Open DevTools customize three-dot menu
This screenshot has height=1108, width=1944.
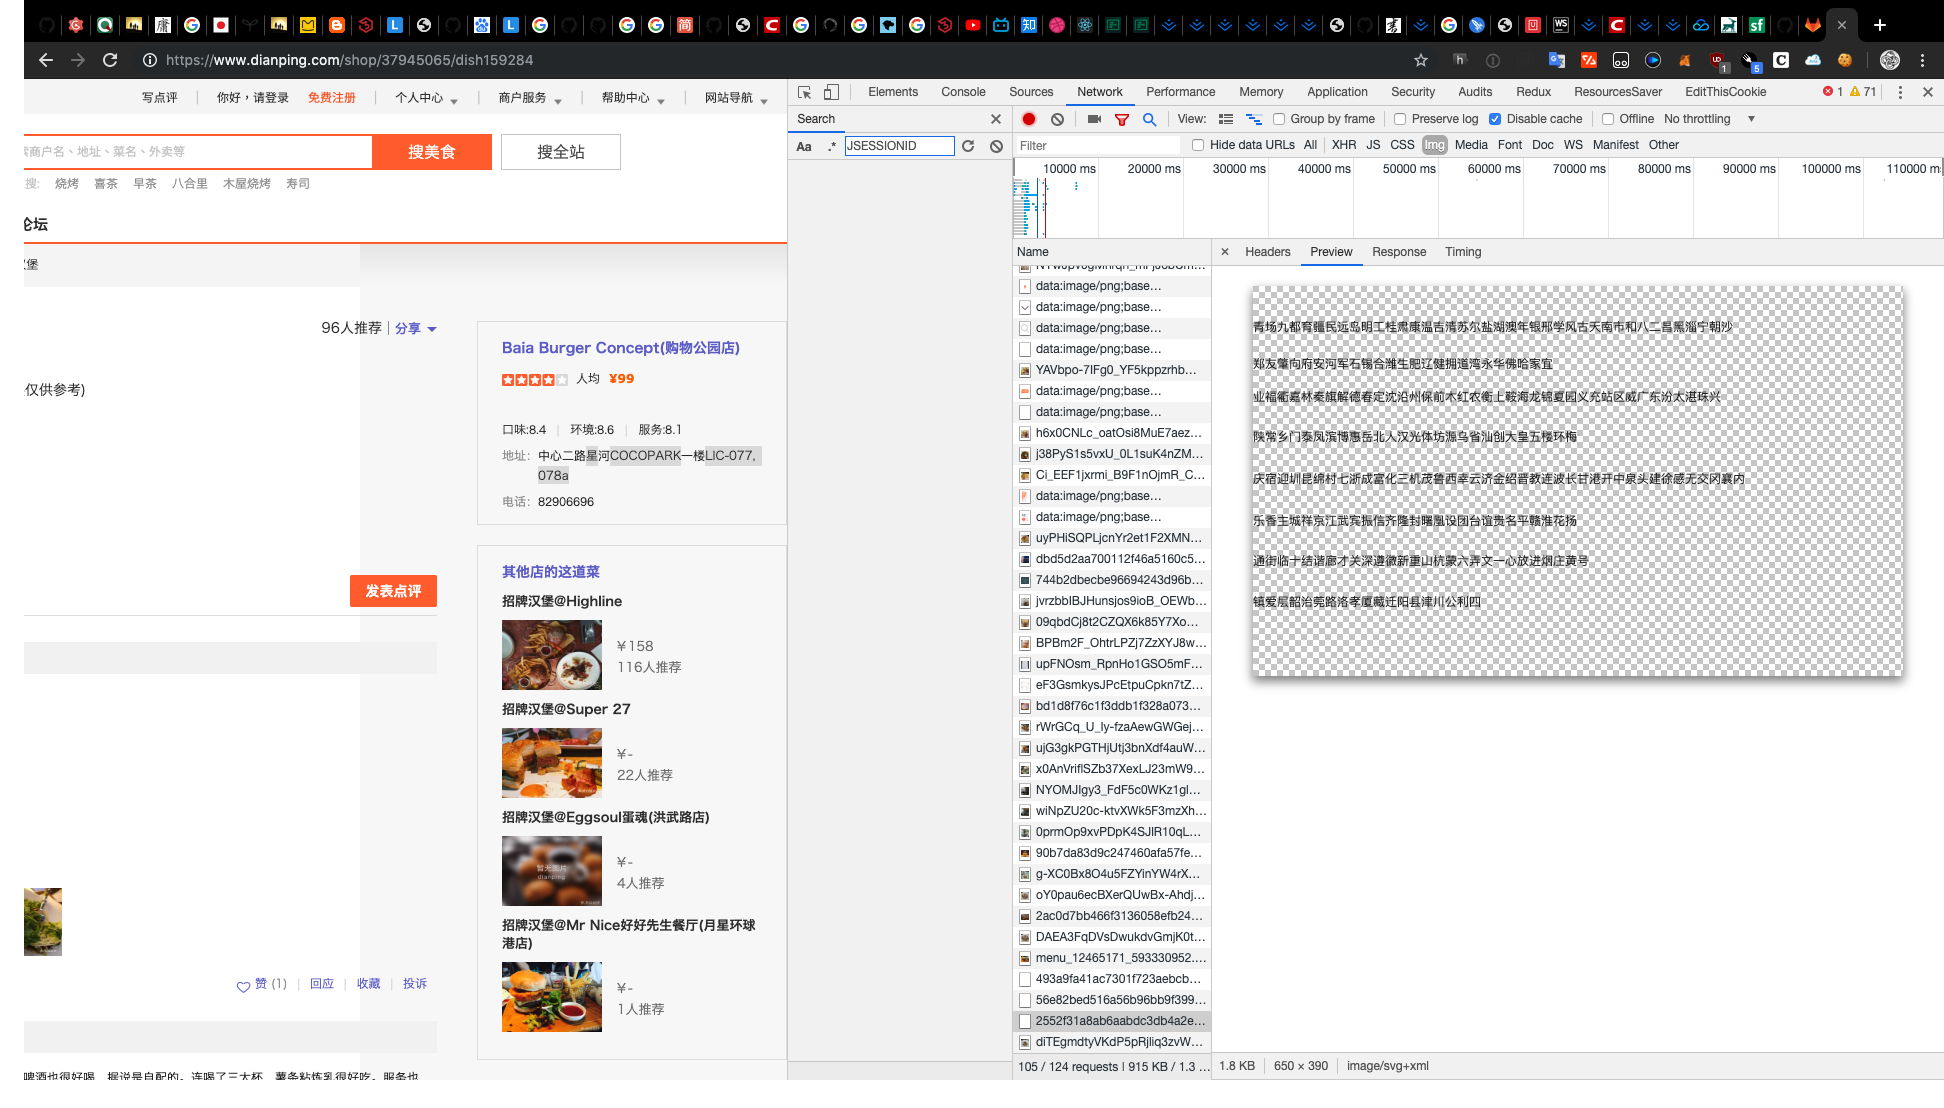point(1900,92)
